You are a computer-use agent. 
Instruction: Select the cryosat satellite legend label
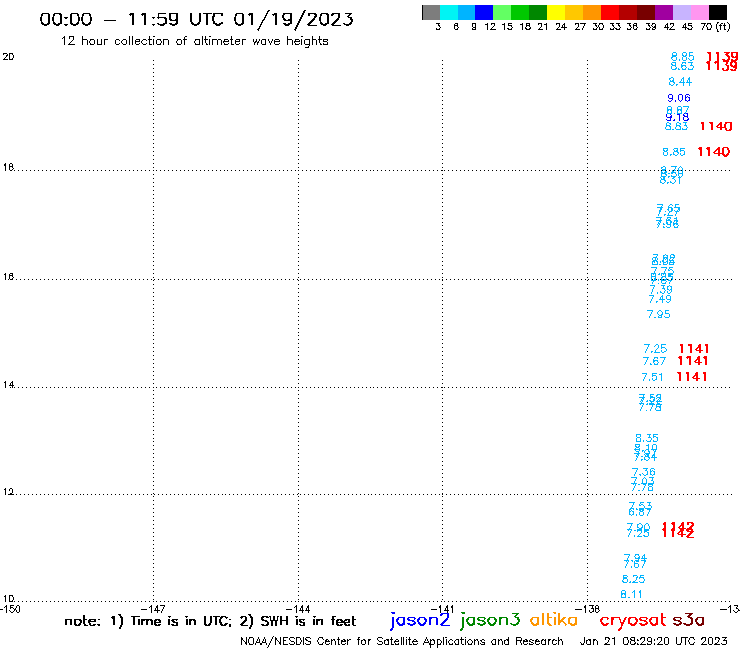[632, 620]
